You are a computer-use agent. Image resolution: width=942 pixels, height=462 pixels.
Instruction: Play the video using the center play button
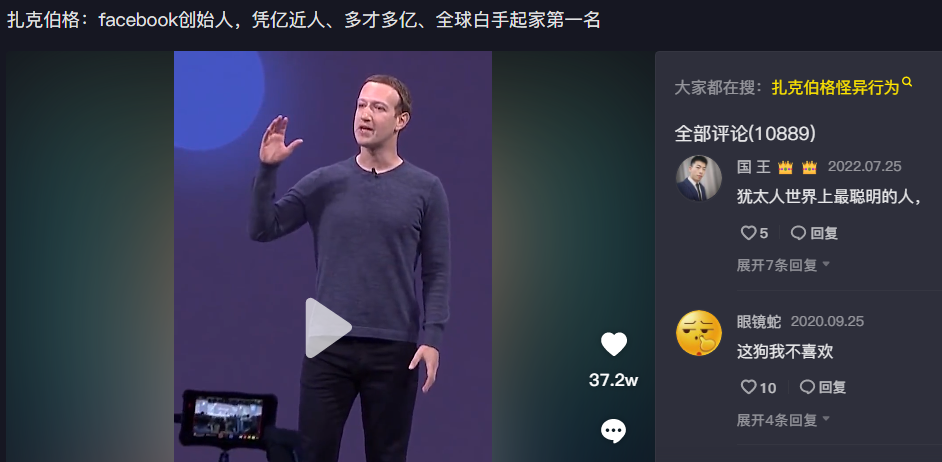[328, 328]
